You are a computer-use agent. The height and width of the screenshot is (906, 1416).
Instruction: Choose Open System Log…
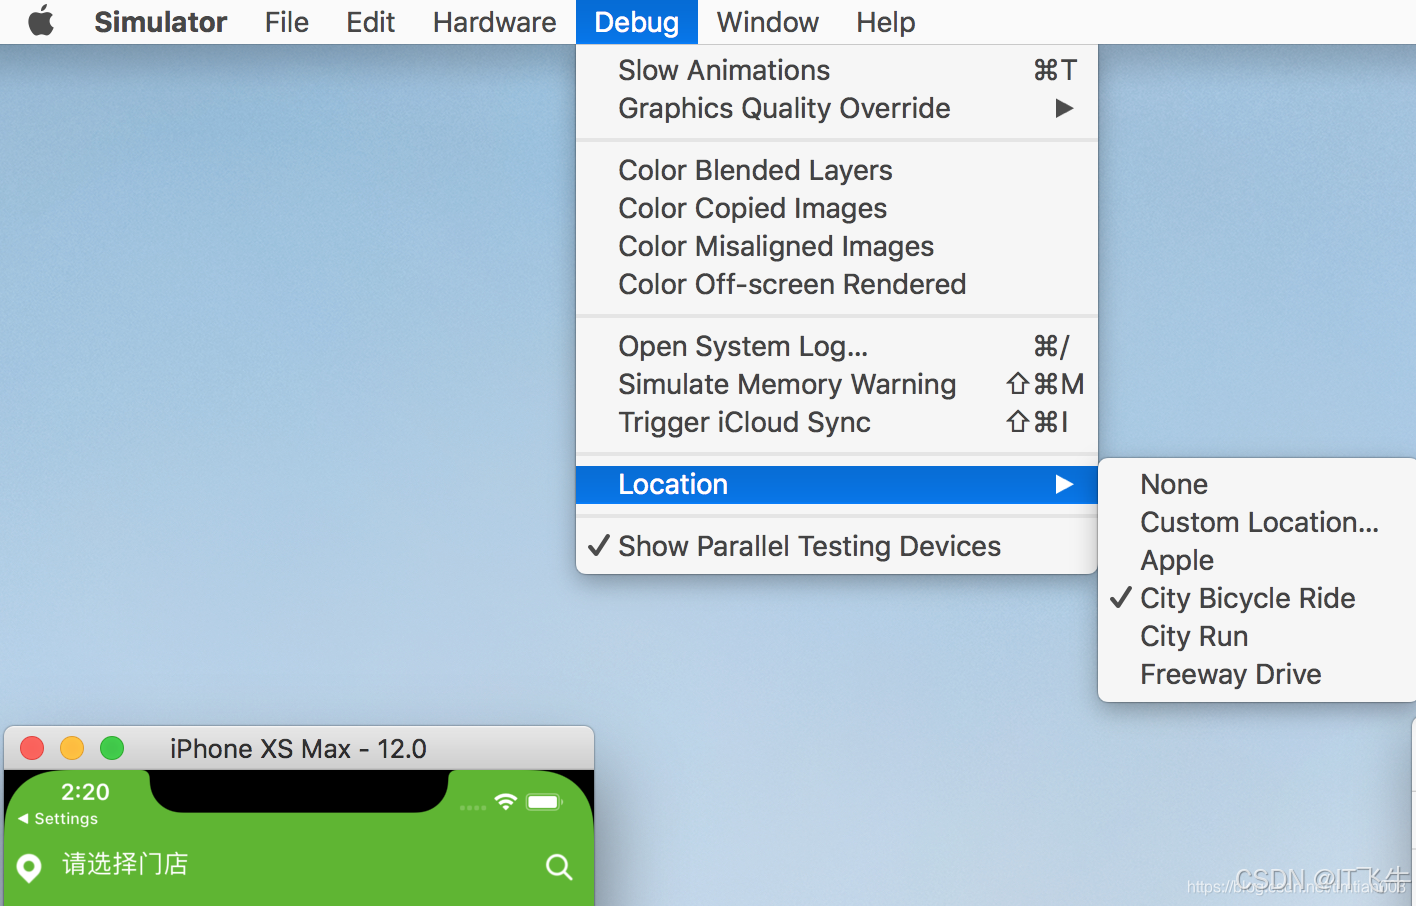837,346
